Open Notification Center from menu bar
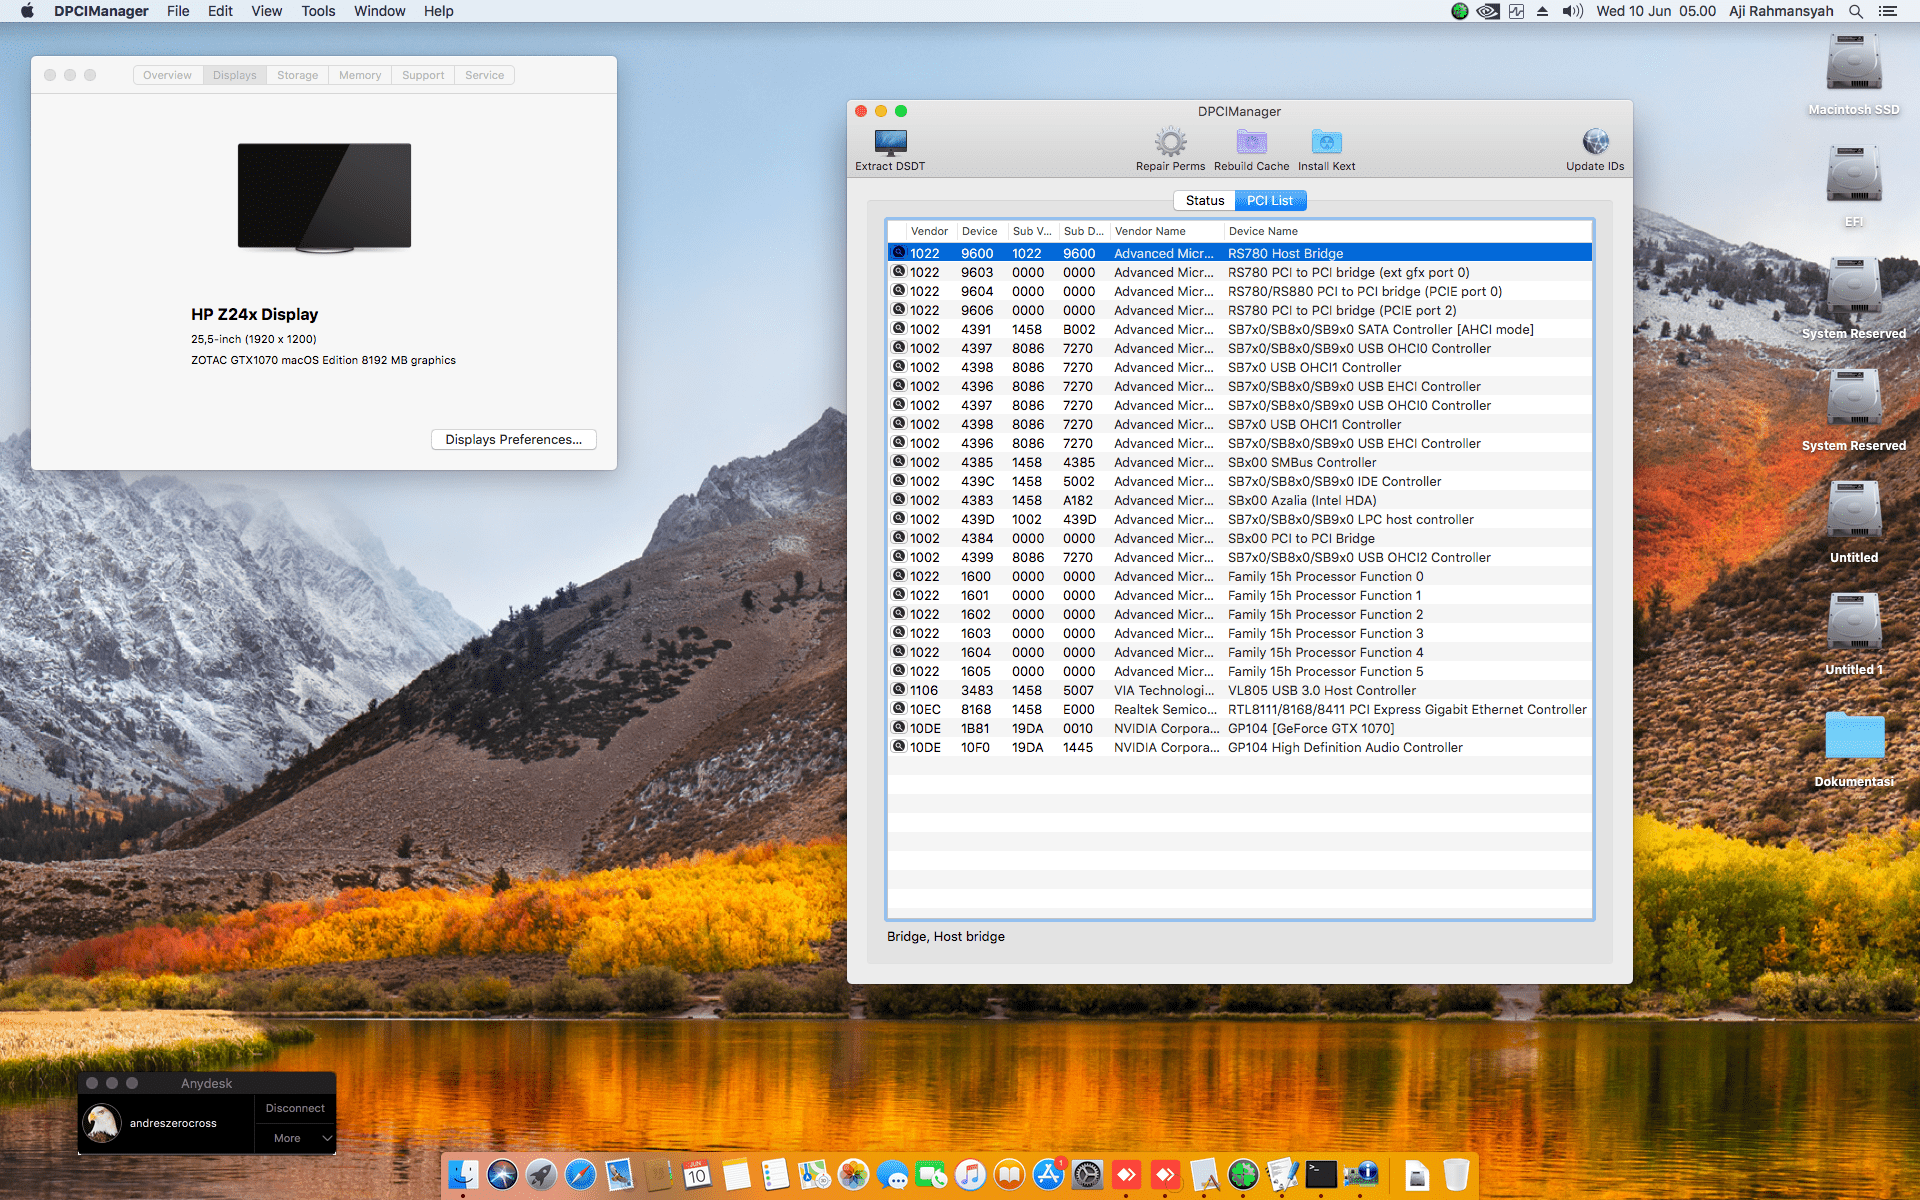 click(x=1888, y=11)
